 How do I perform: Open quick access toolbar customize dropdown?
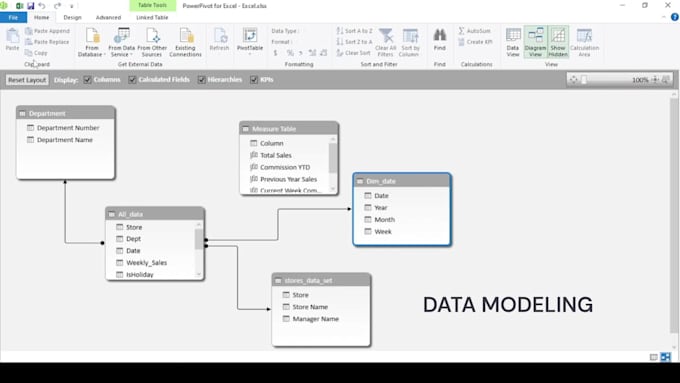pos(72,6)
